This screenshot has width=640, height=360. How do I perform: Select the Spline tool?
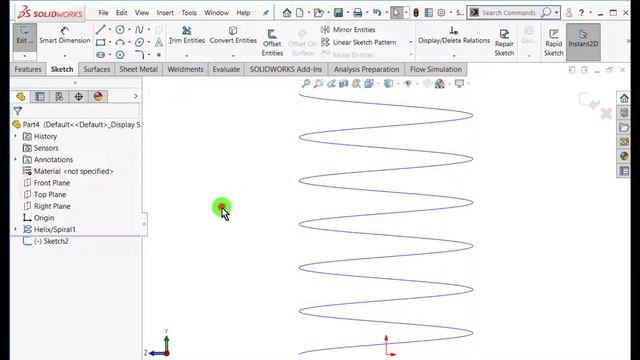139,30
